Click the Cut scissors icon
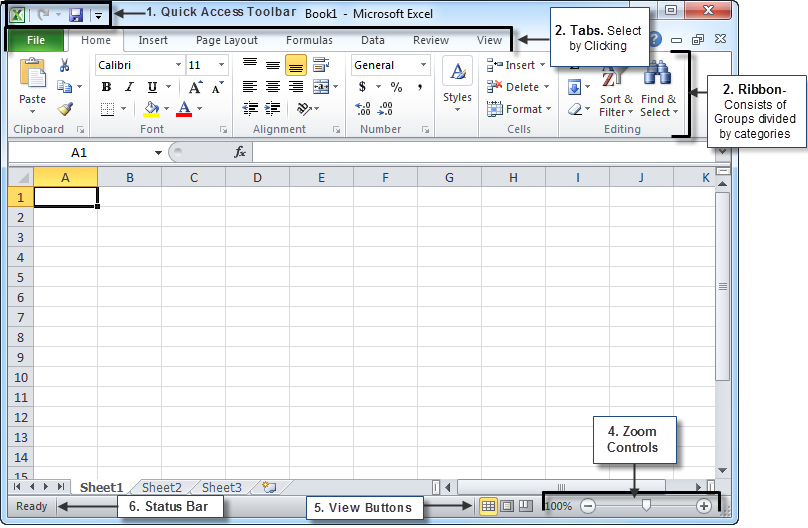Screen dimensions: 808x528 [64, 65]
